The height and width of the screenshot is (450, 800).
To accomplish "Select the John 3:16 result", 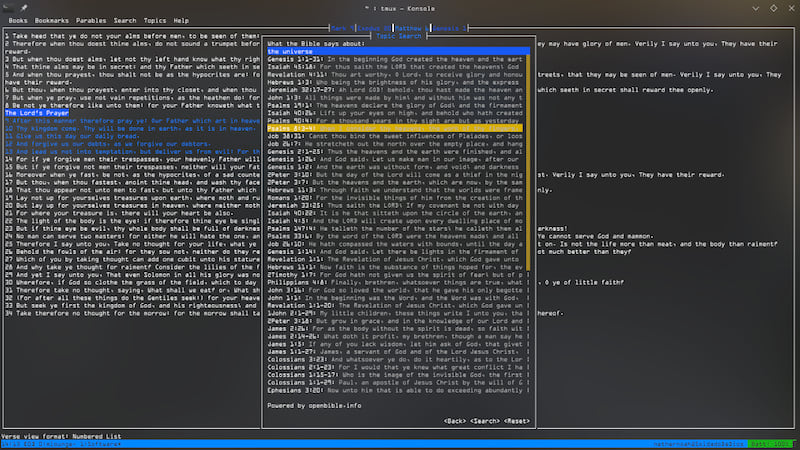I will (x=395, y=290).
